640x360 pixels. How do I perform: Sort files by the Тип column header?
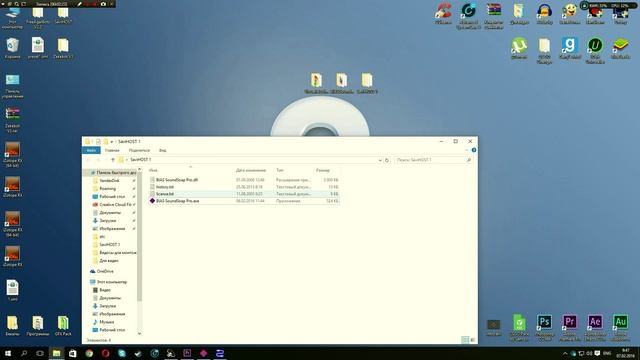coord(280,170)
